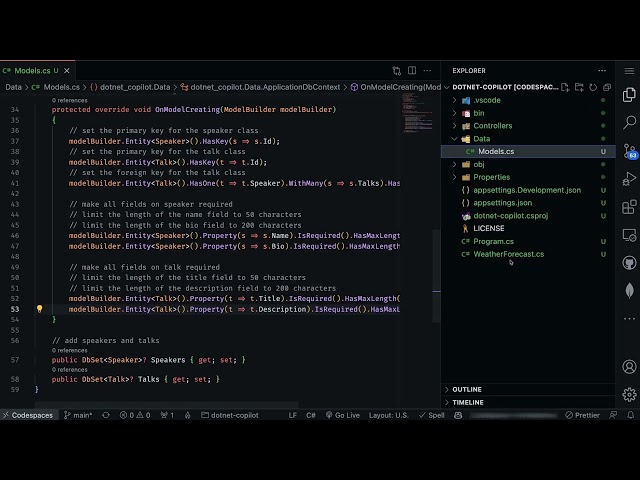This screenshot has width=640, height=480.
Task: Split the editor right
Action: (412, 71)
